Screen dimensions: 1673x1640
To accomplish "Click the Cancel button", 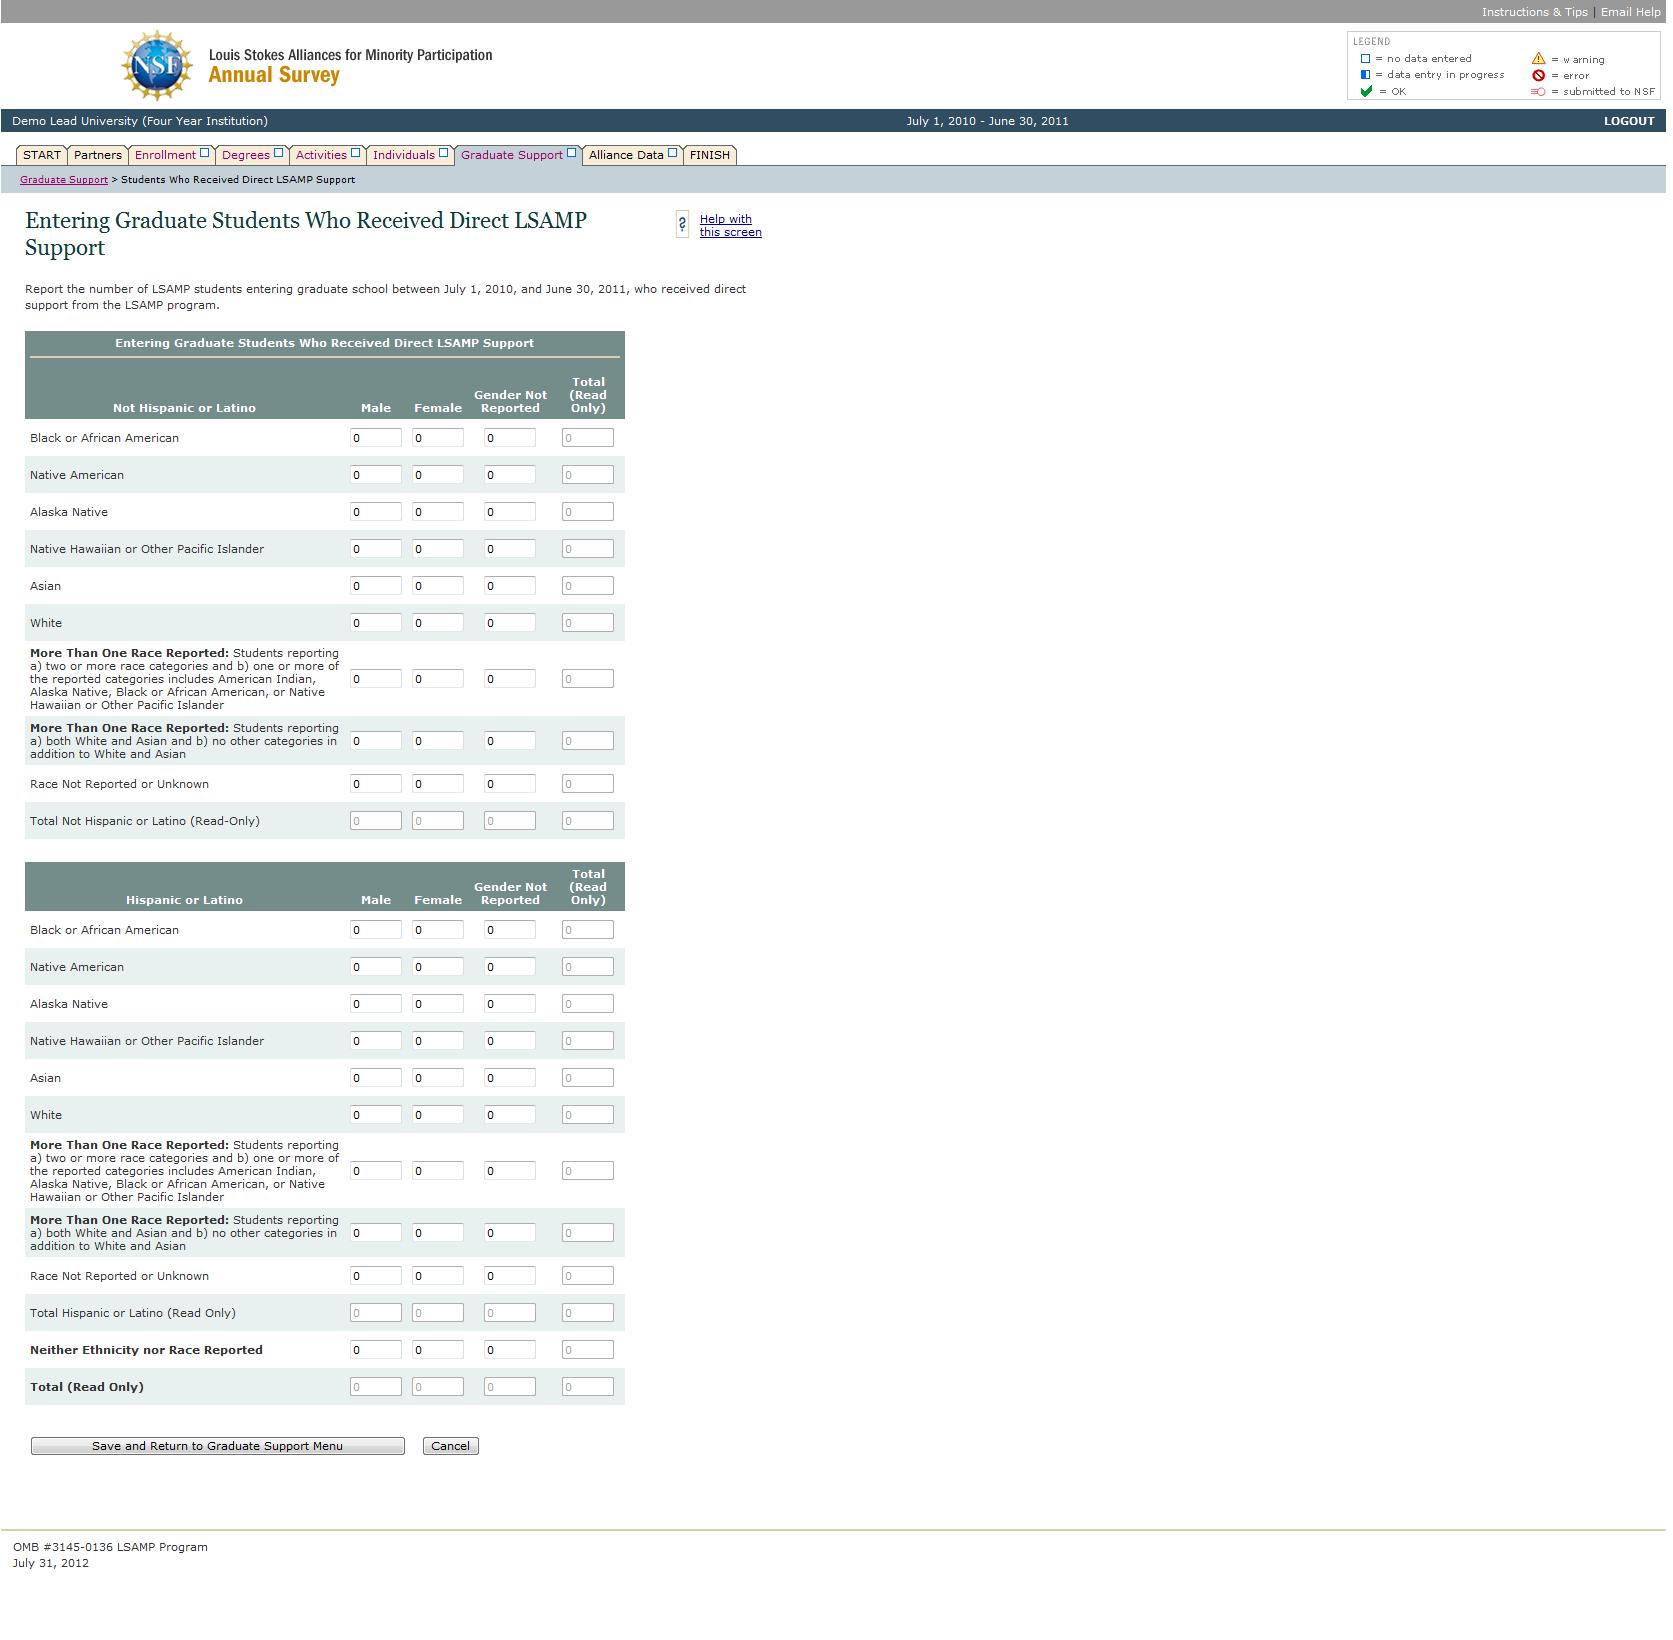I will pyautogui.click(x=450, y=1446).
